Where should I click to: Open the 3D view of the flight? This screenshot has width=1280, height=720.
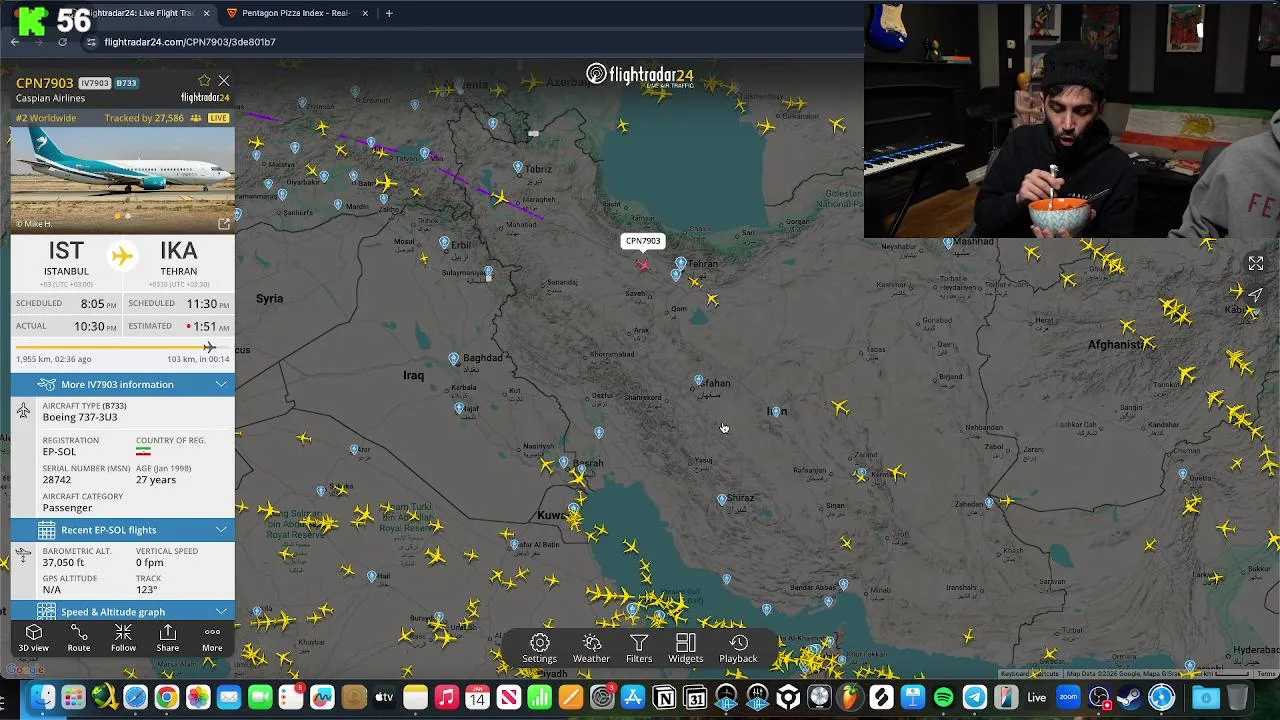coord(33,638)
